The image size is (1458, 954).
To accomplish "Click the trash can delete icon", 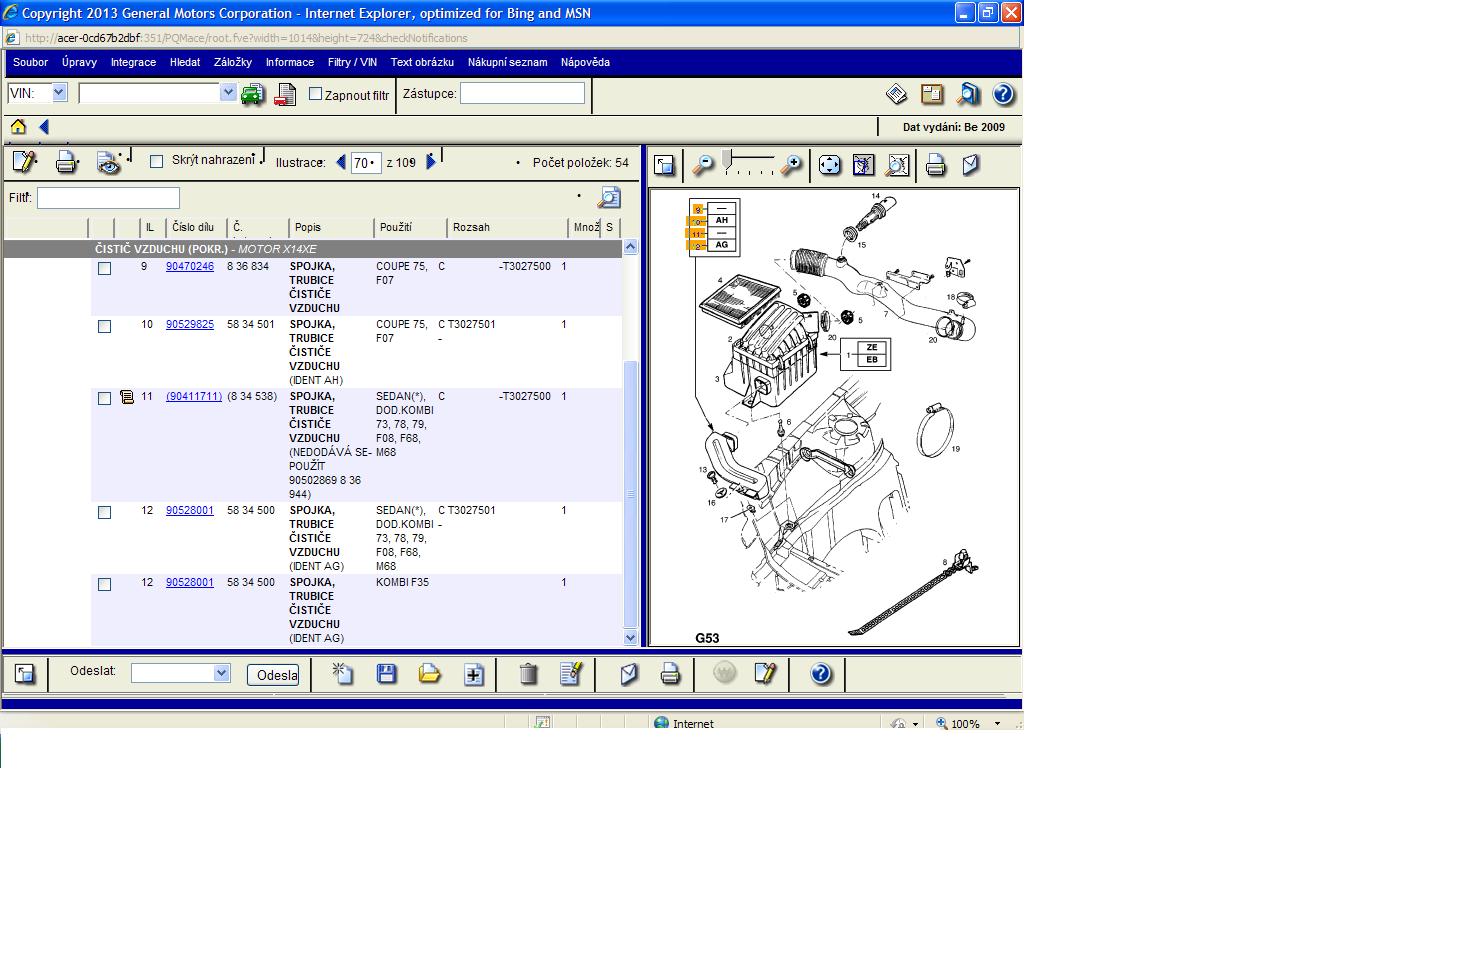I will coord(528,674).
